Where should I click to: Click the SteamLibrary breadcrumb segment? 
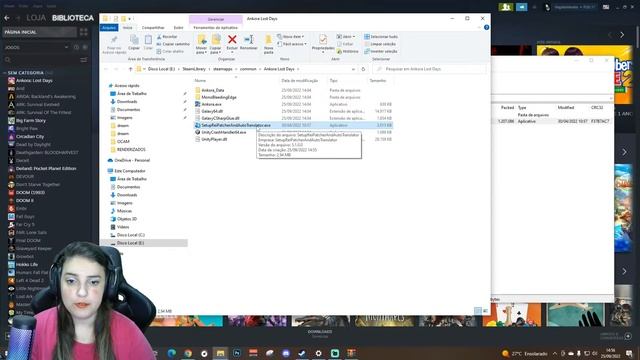click(x=194, y=69)
